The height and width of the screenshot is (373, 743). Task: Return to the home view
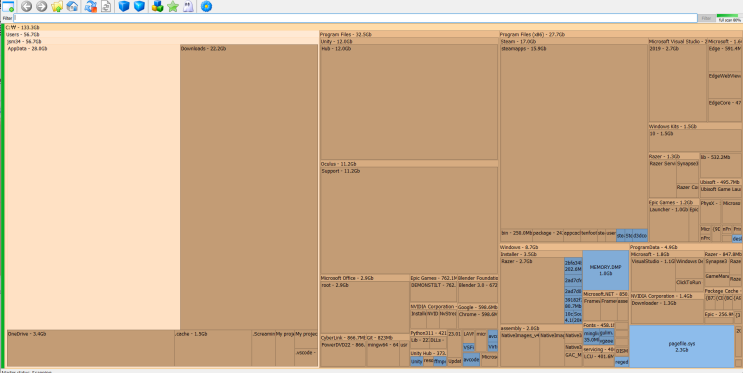(x=72, y=6)
